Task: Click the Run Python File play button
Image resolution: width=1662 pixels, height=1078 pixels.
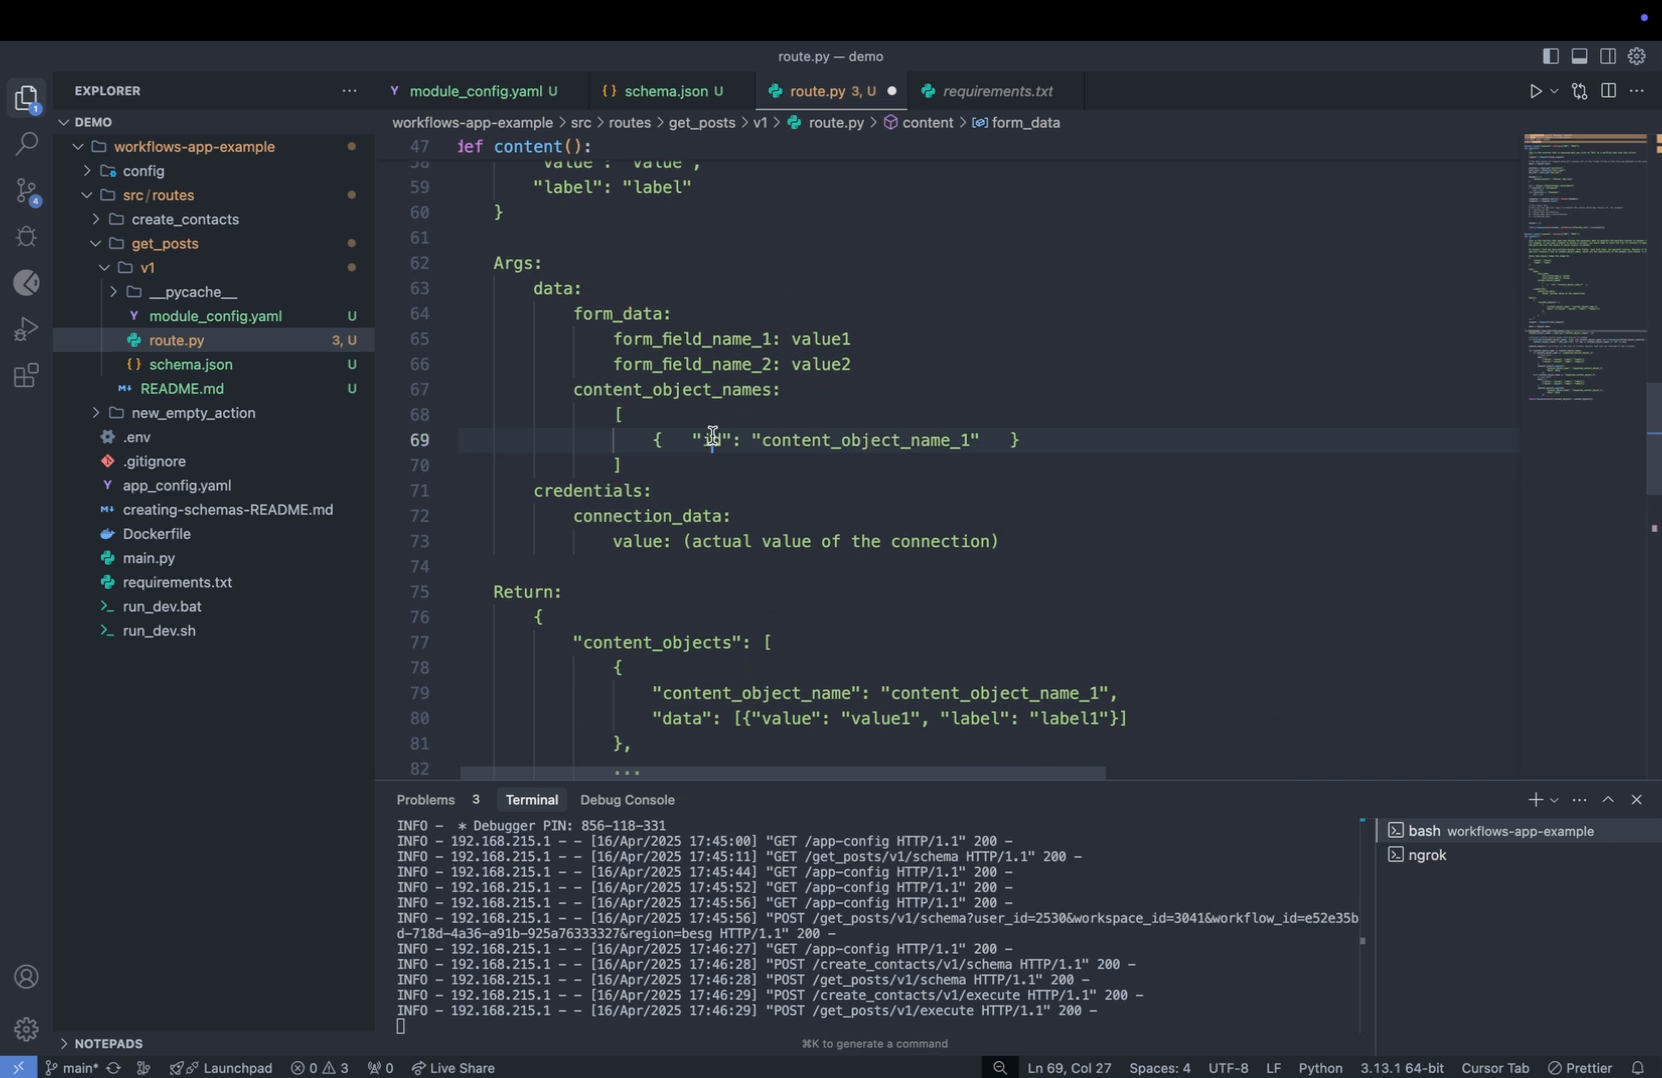Action: pyautogui.click(x=1535, y=91)
